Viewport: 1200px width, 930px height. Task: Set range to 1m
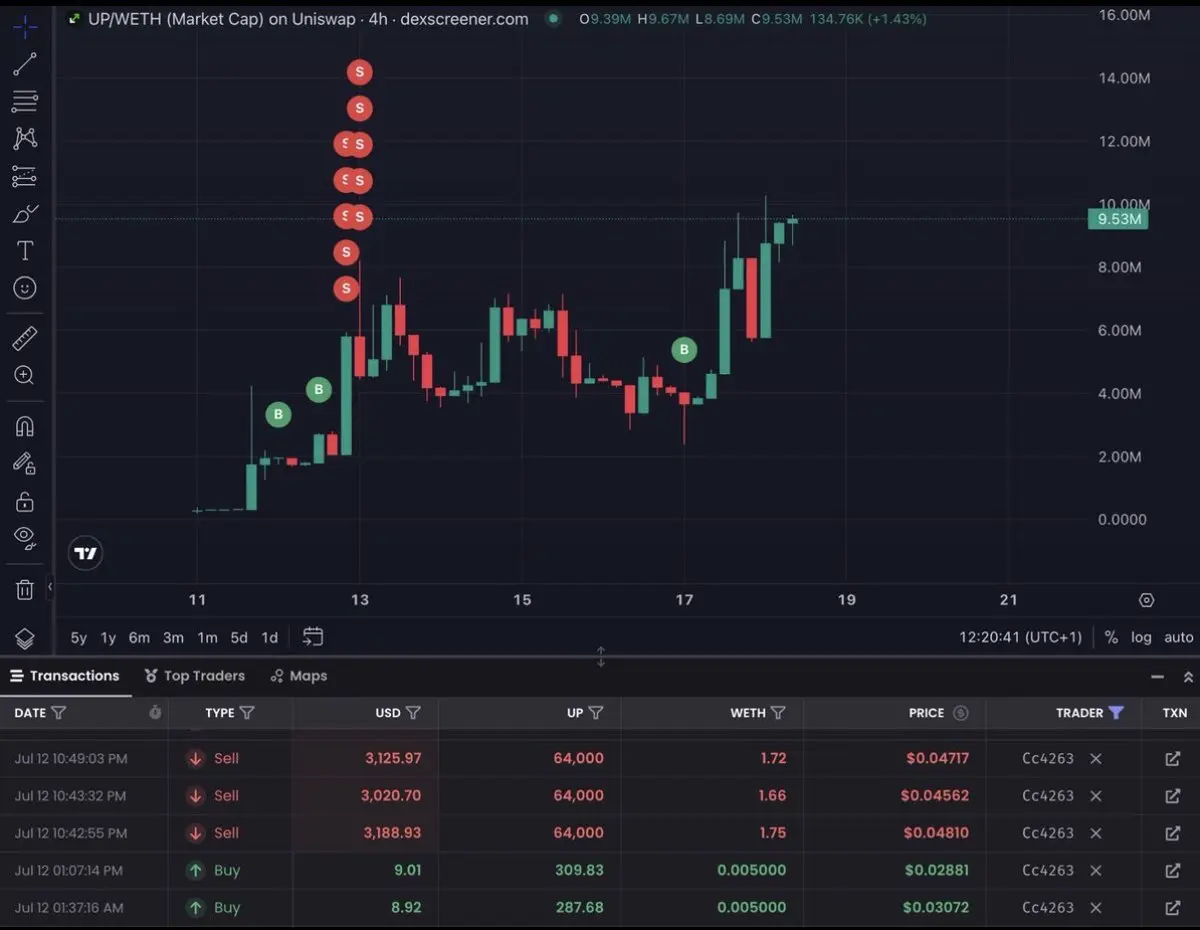207,637
